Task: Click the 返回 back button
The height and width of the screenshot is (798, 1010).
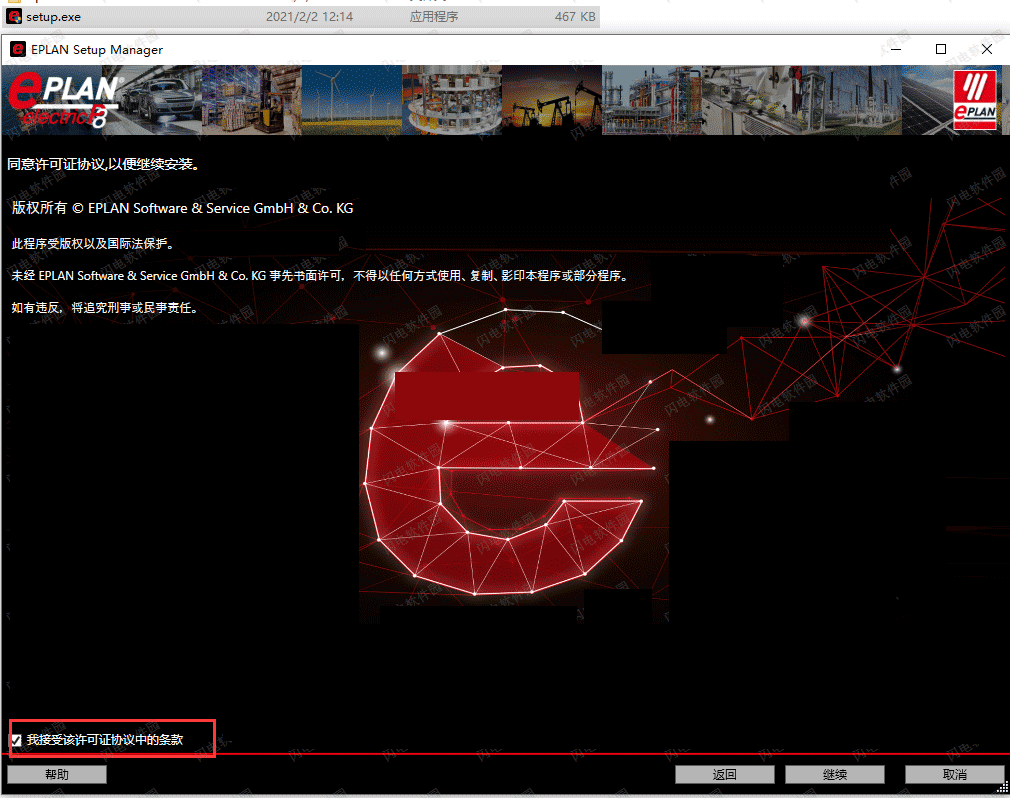Action: pyautogui.click(x=725, y=774)
